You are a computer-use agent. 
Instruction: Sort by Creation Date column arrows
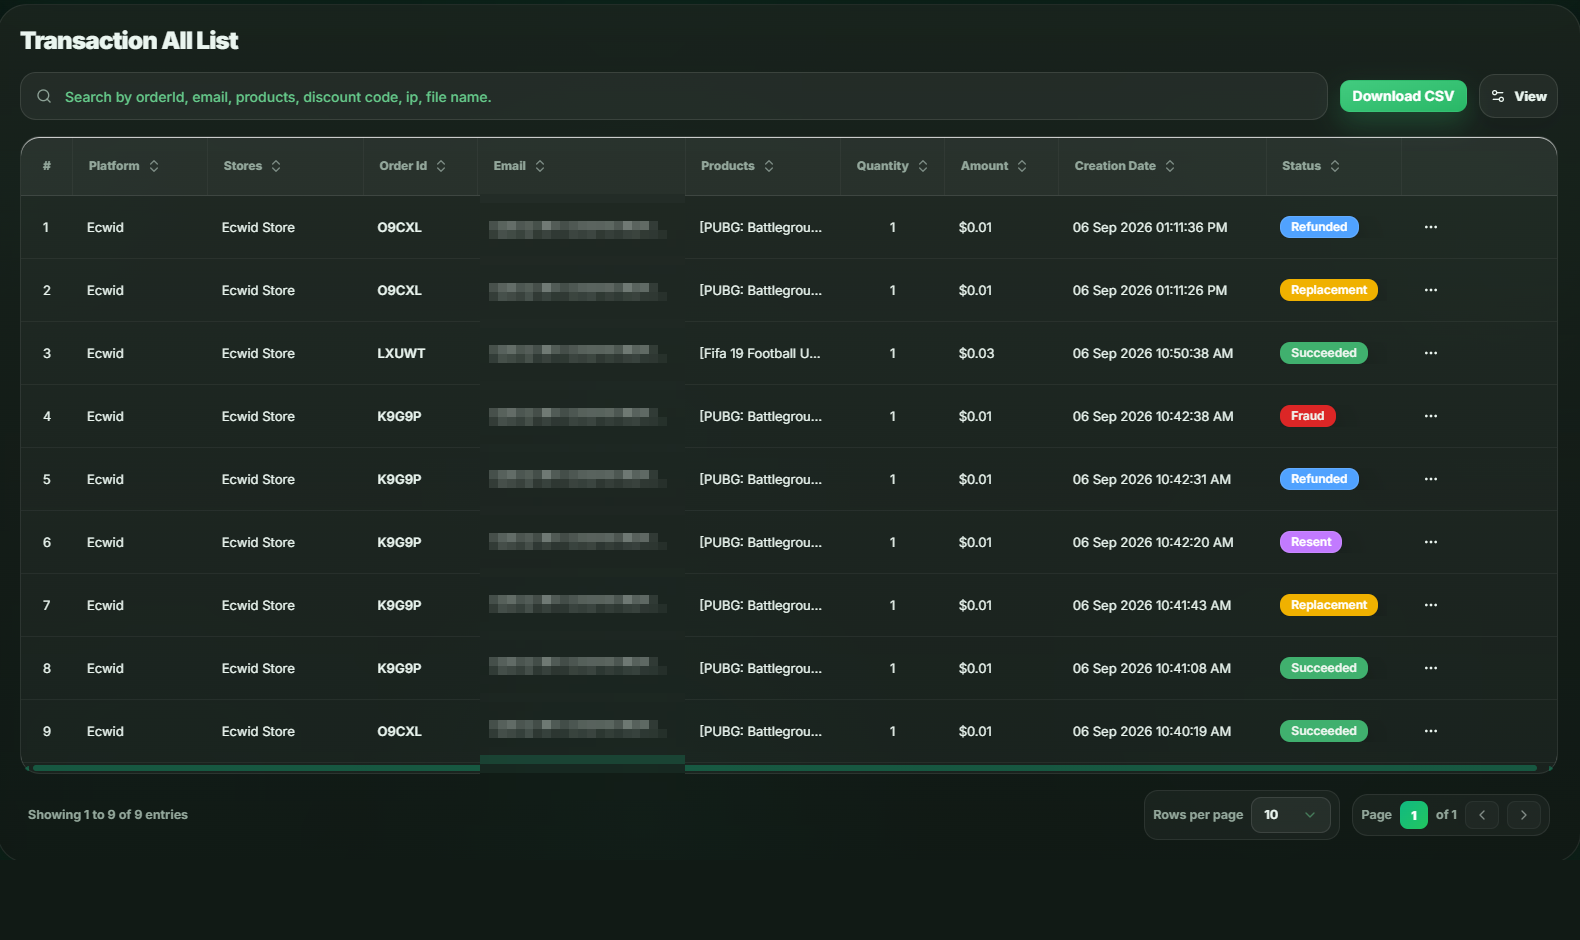(x=1170, y=166)
